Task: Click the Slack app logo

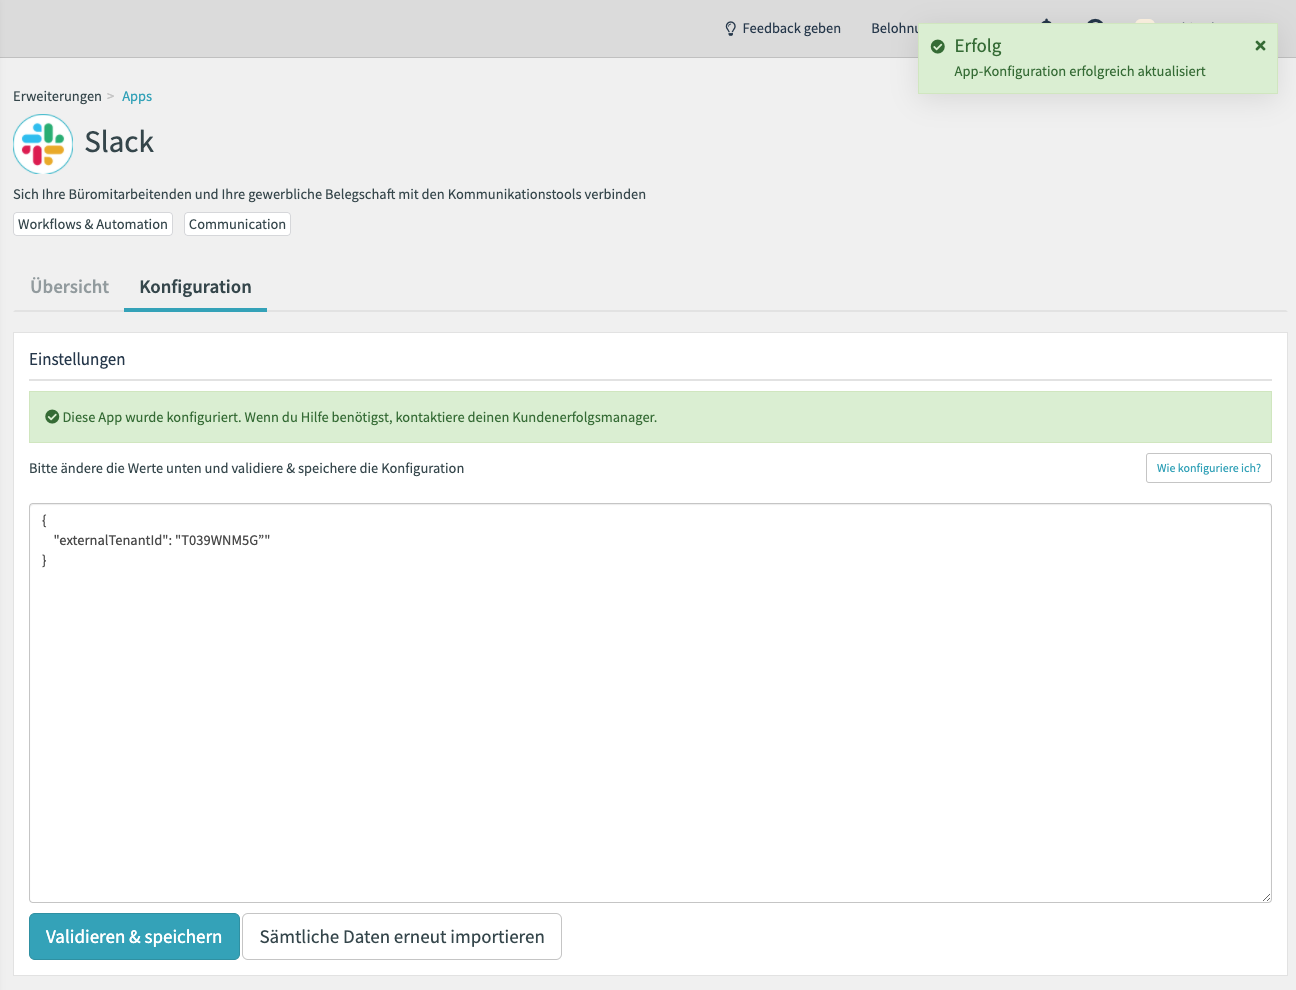Action: (x=43, y=144)
